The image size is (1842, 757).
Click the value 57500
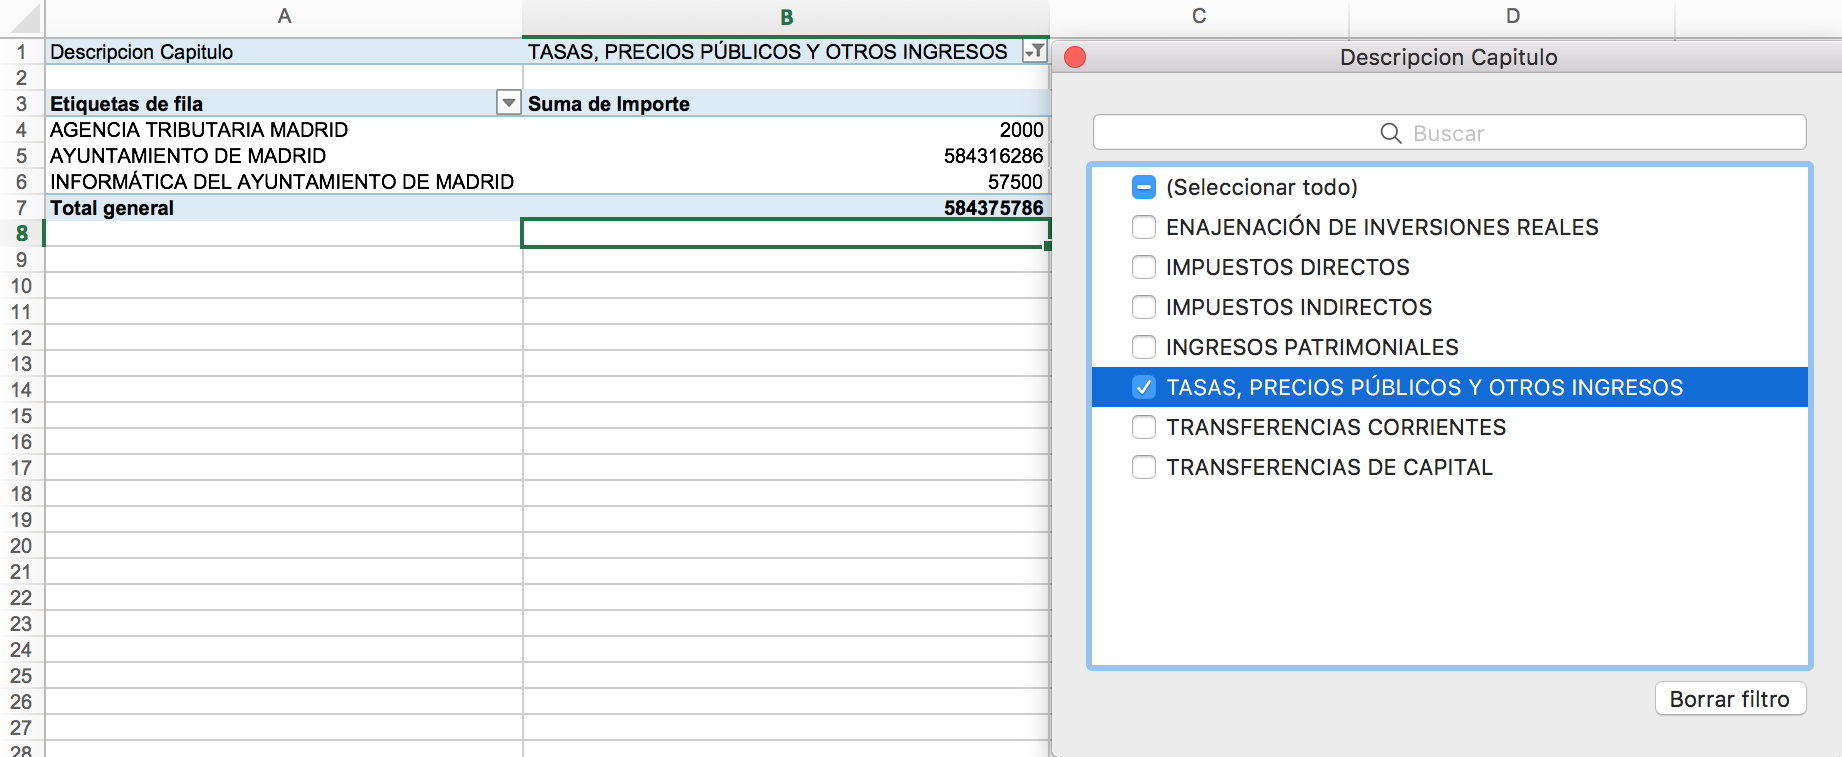point(1015,182)
